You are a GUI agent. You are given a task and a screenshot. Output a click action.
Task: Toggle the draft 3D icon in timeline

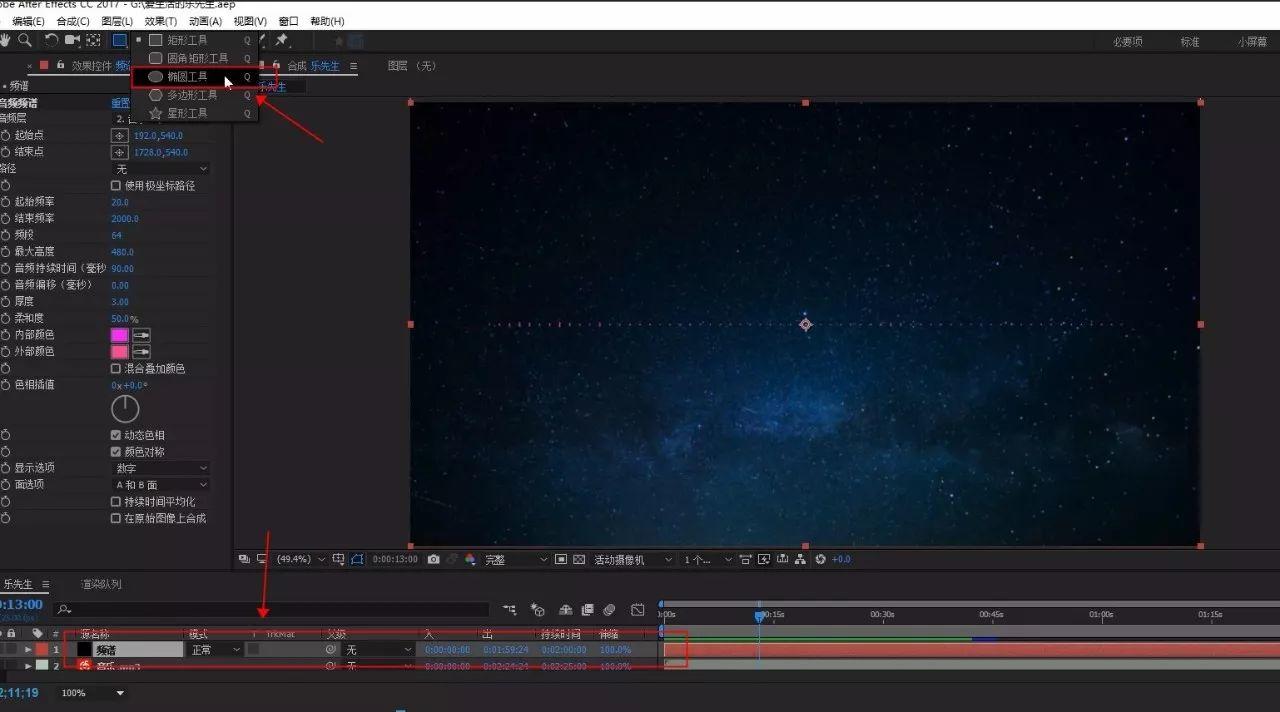point(537,610)
